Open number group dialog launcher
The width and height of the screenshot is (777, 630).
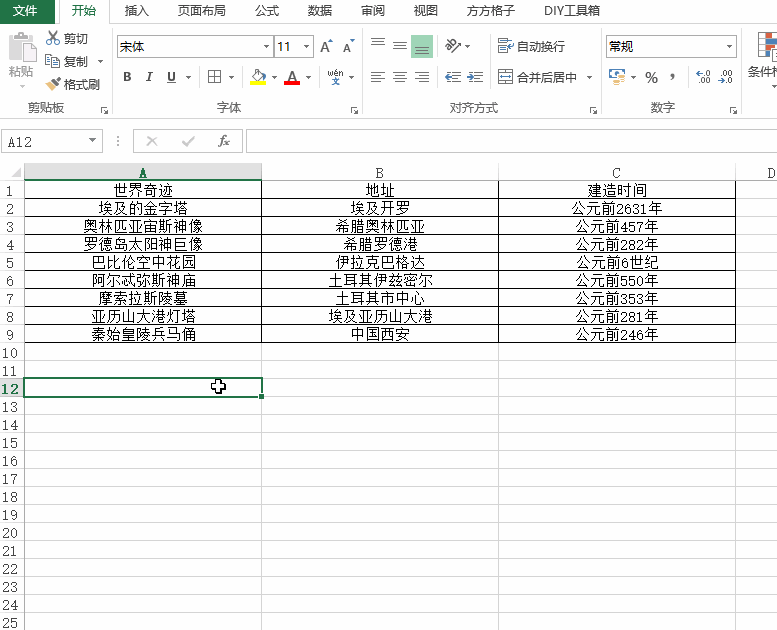tap(733, 111)
